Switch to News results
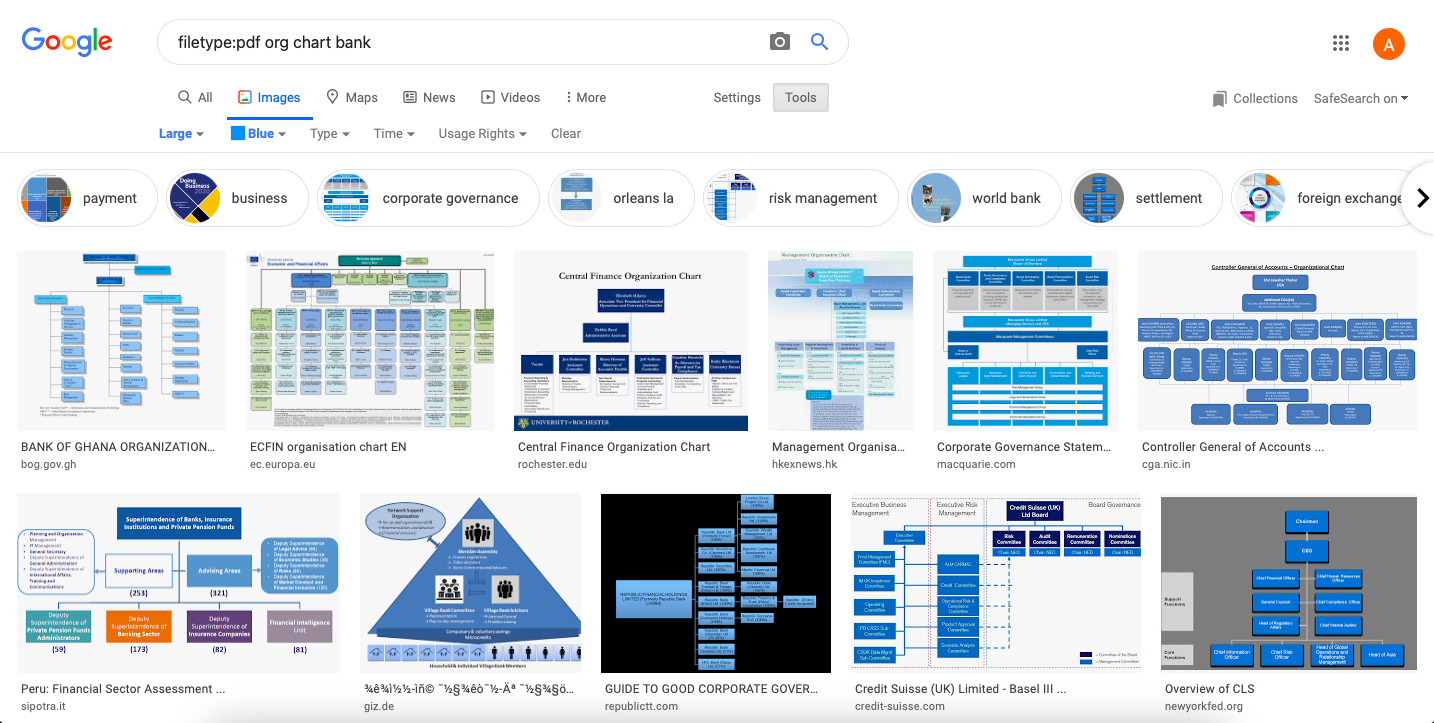Viewport: 1434px width, 723px height. click(x=429, y=97)
